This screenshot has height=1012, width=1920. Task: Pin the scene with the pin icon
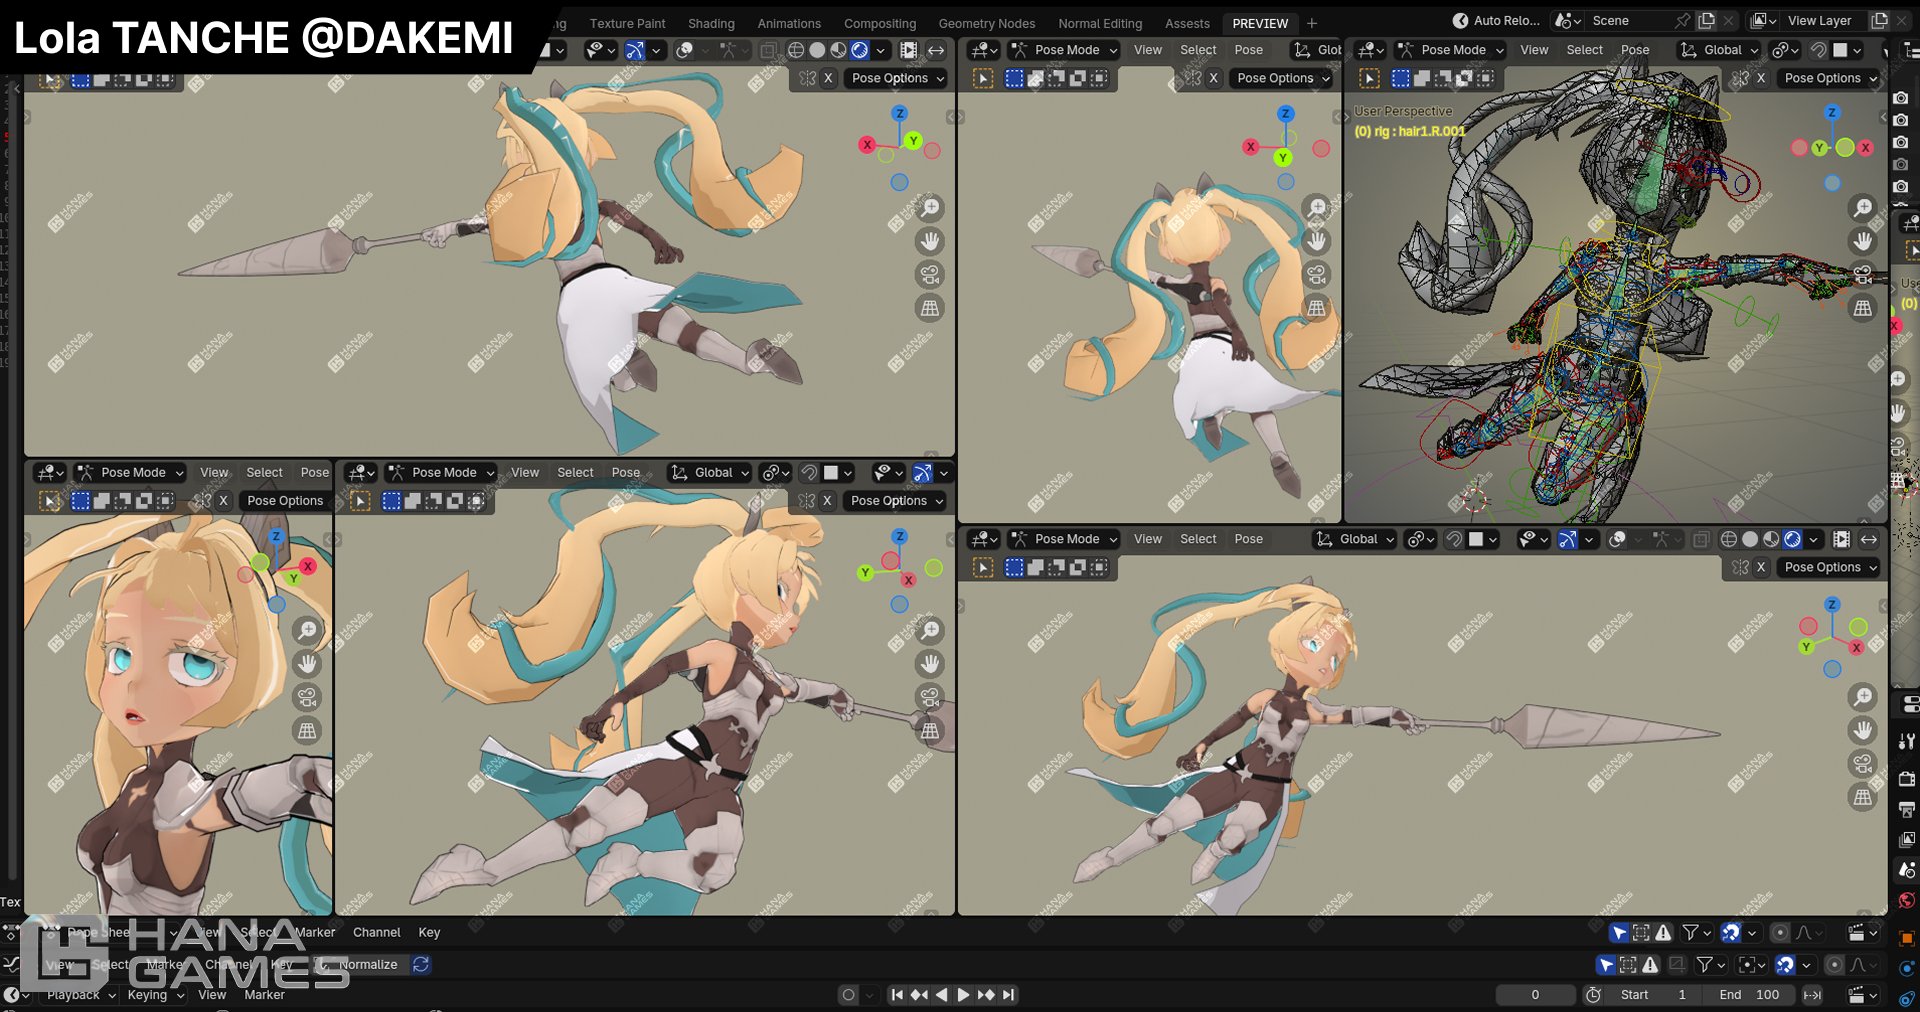(1683, 21)
